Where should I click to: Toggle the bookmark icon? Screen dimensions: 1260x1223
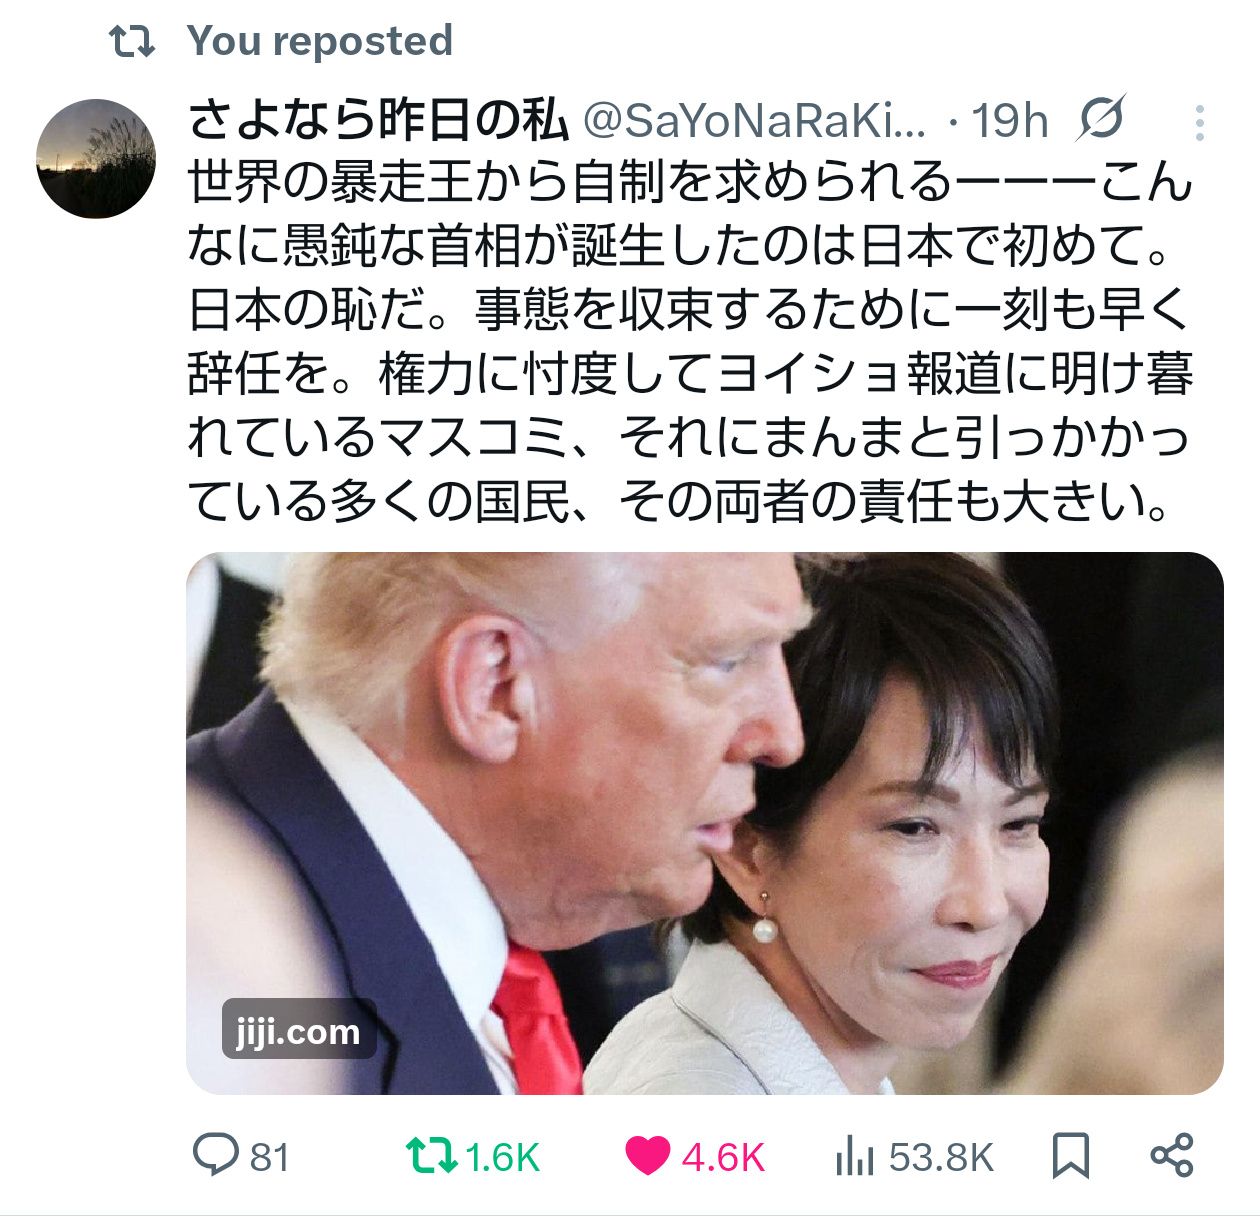click(1070, 1156)
